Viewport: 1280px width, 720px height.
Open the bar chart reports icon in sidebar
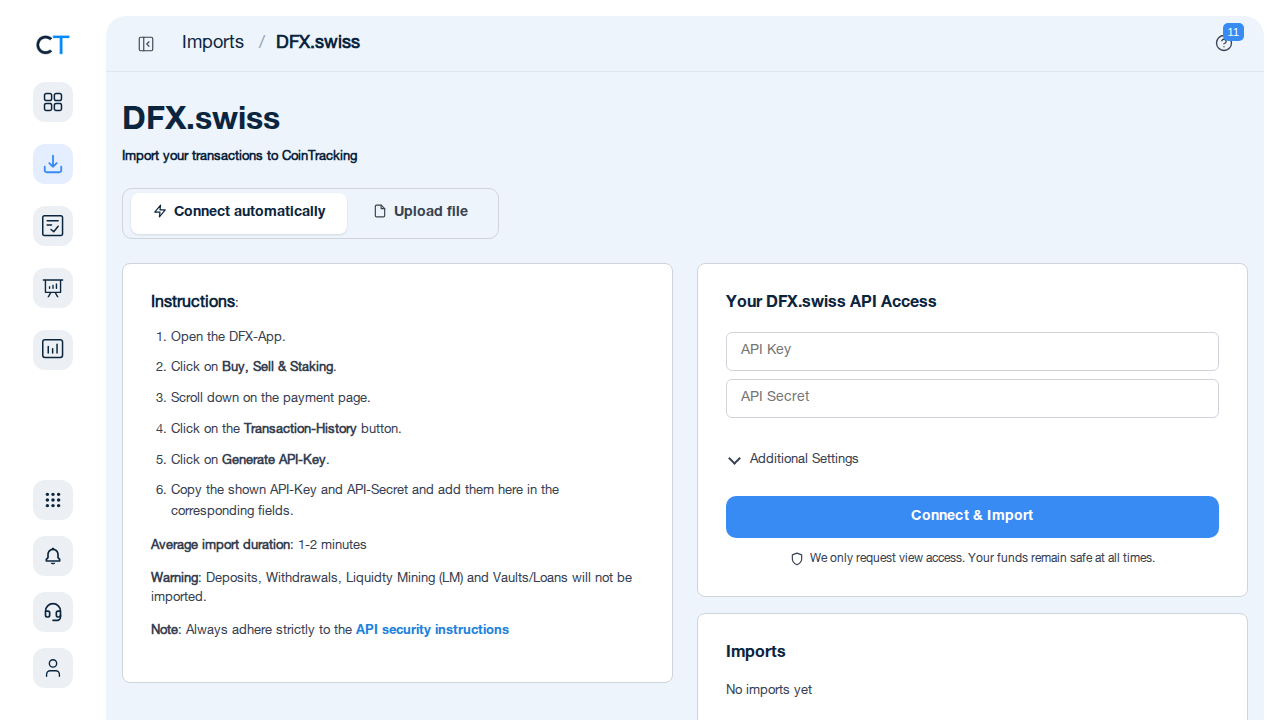tap(53, 350)
